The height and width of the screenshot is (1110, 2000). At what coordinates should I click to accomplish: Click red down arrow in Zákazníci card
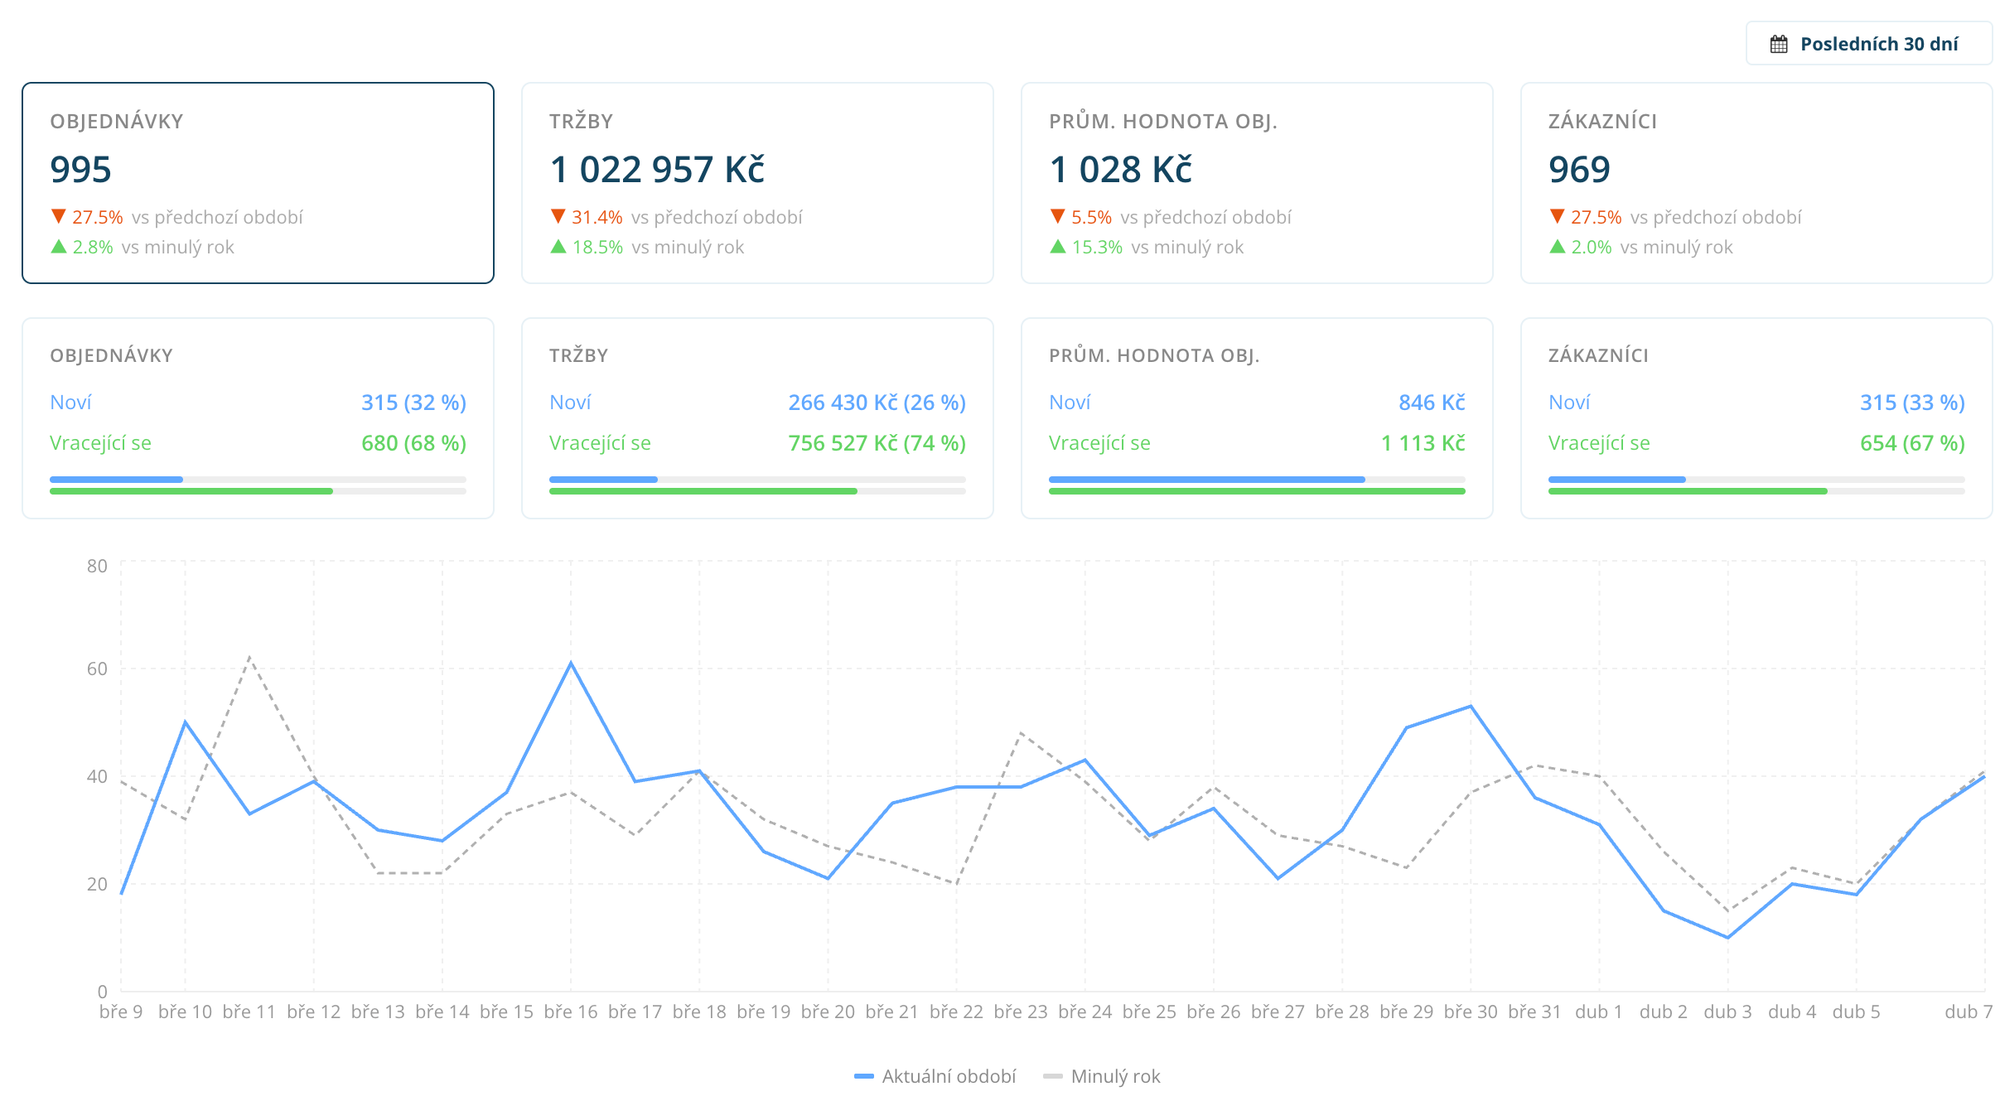click(x=1557, y=216)
